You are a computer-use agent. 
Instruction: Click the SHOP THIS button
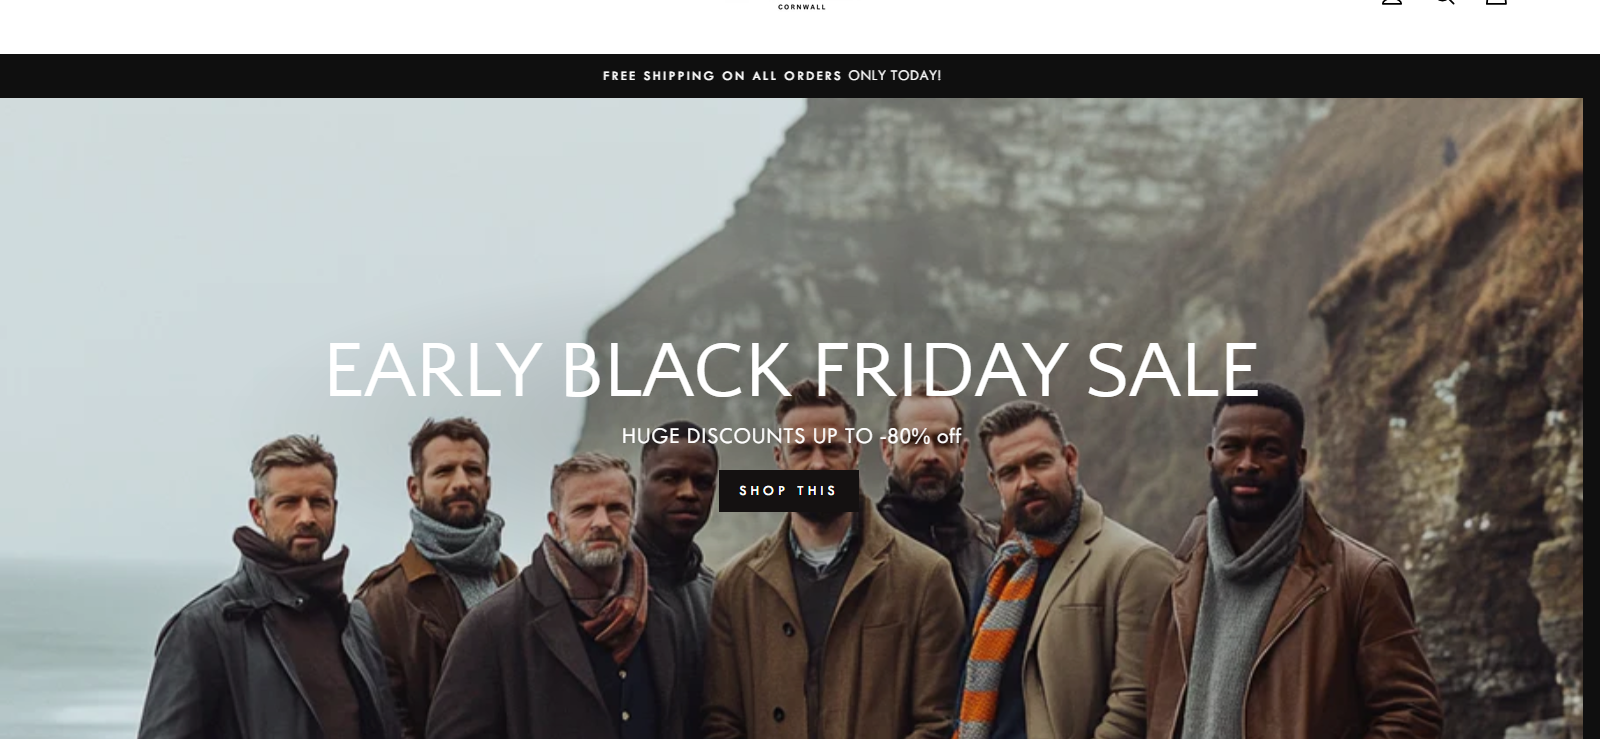789,491
